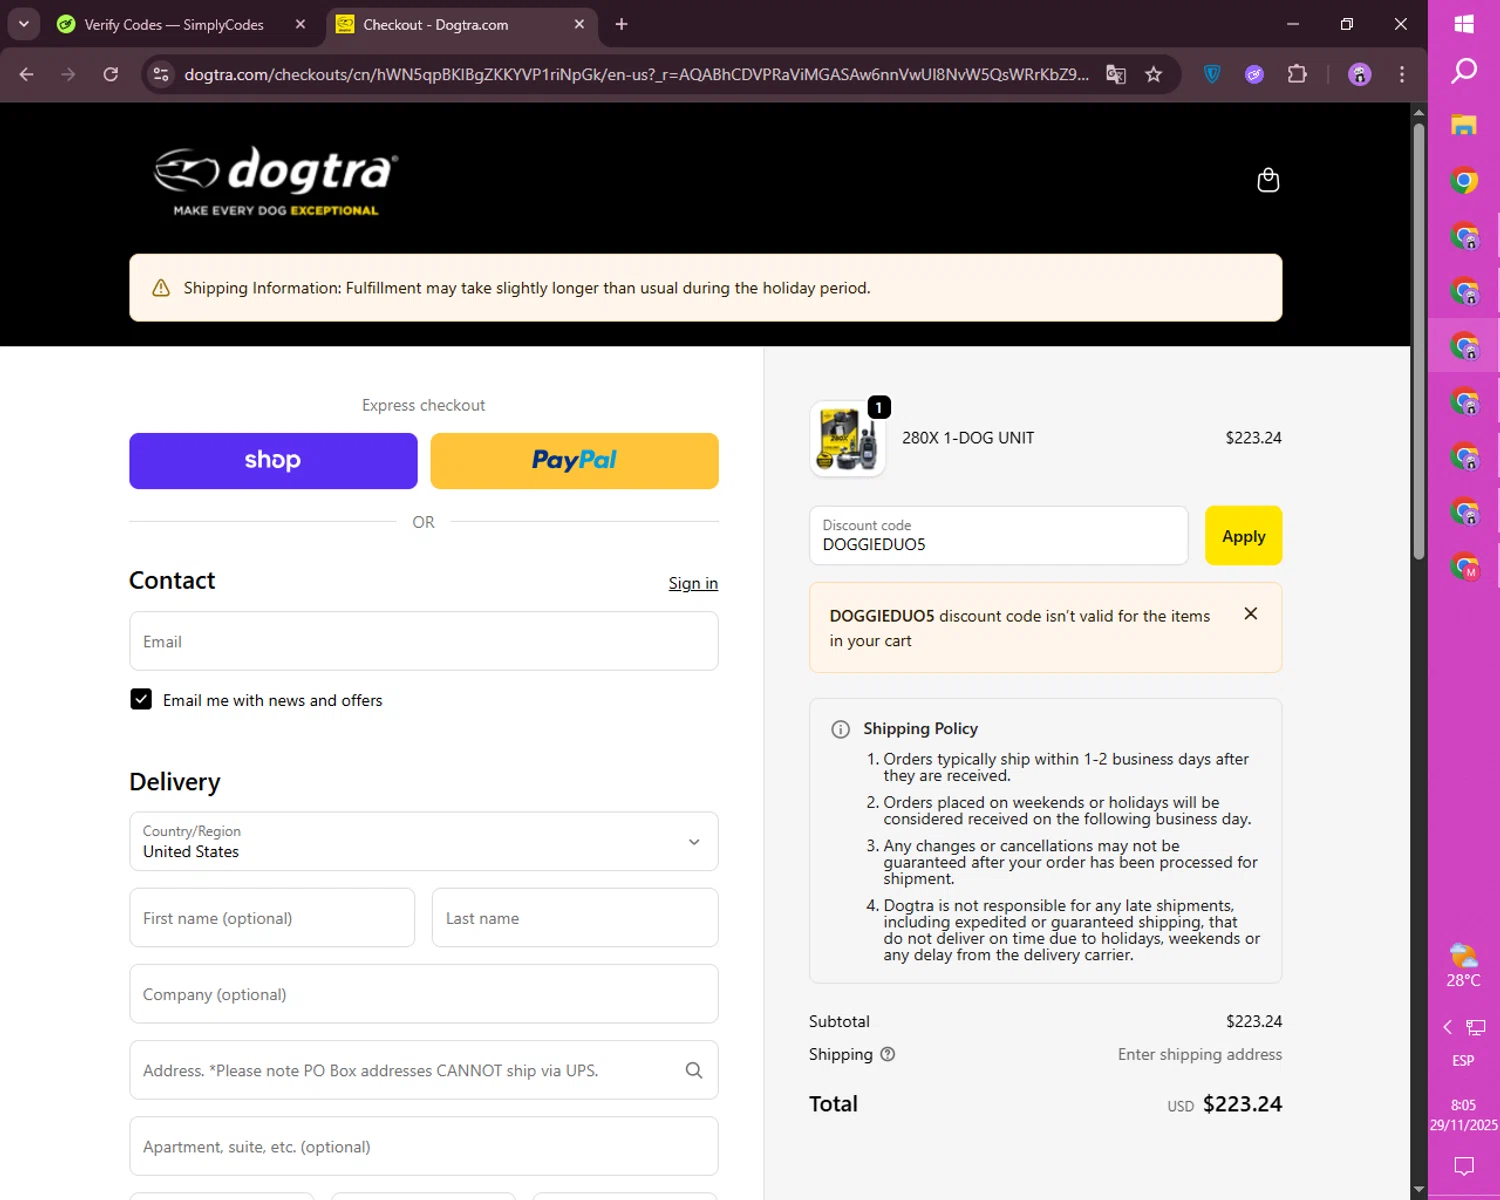The height and width of the screenshot is (1200, 1500).
Task: Switch to the Verify Codes SimplyCodes tab
Action: [x=181, y=24]
